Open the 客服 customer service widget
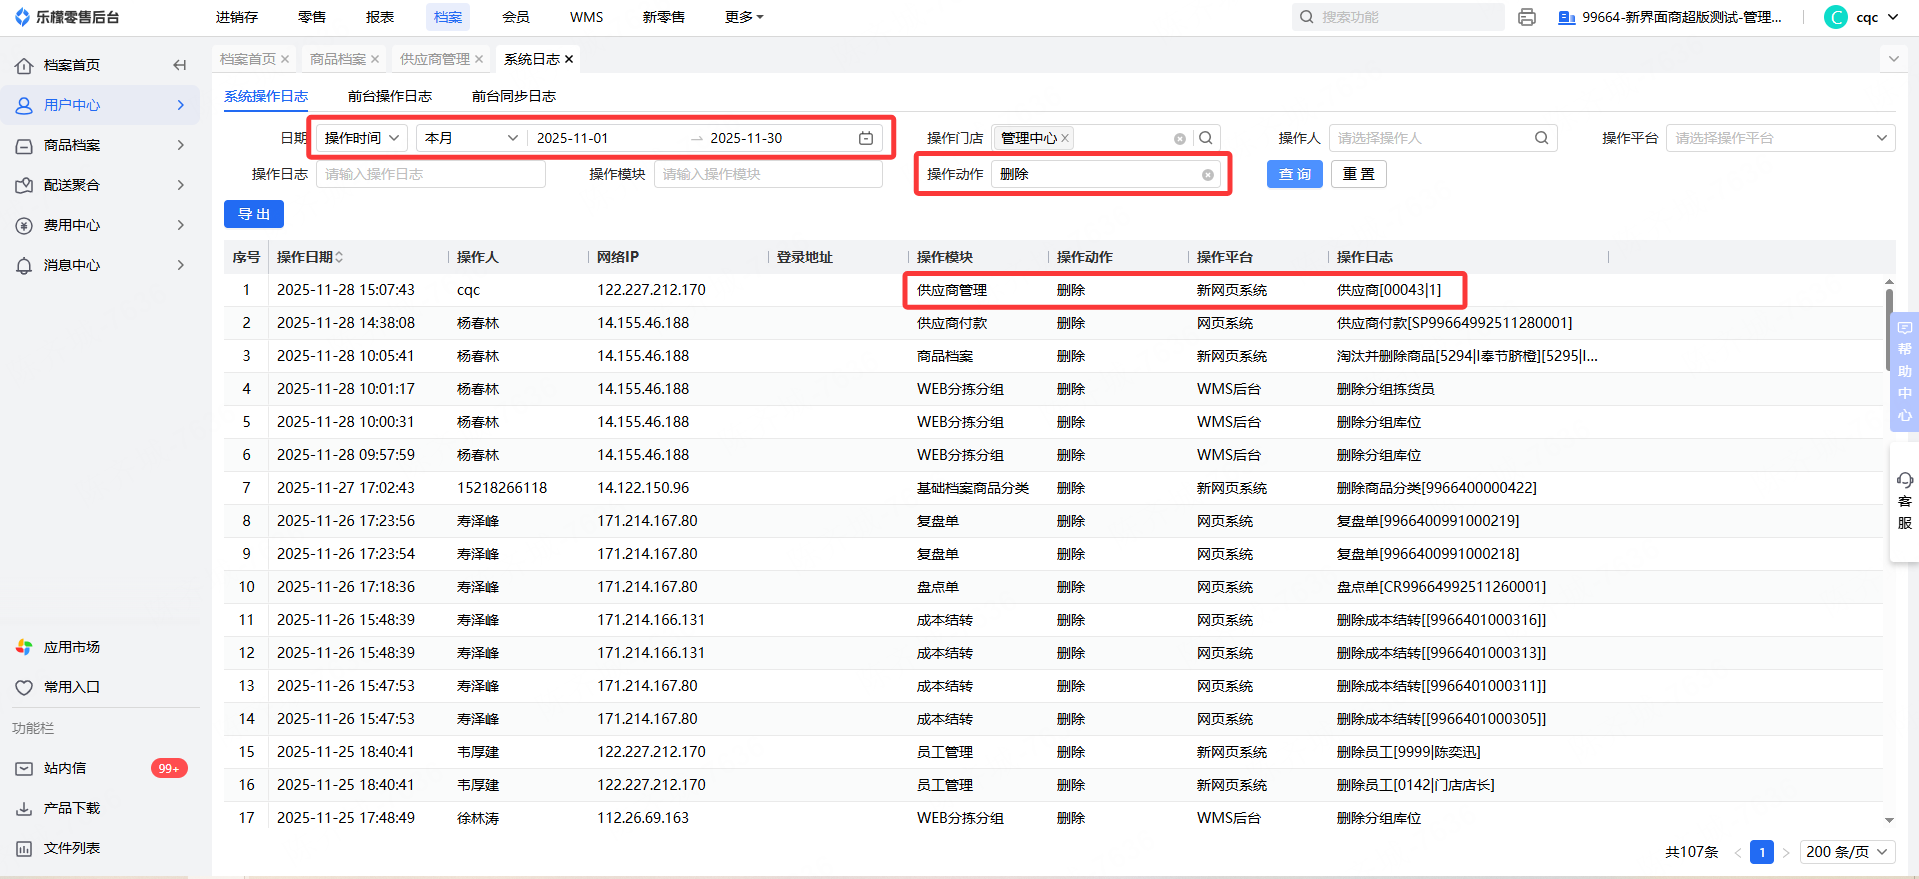 [1904, 502]
